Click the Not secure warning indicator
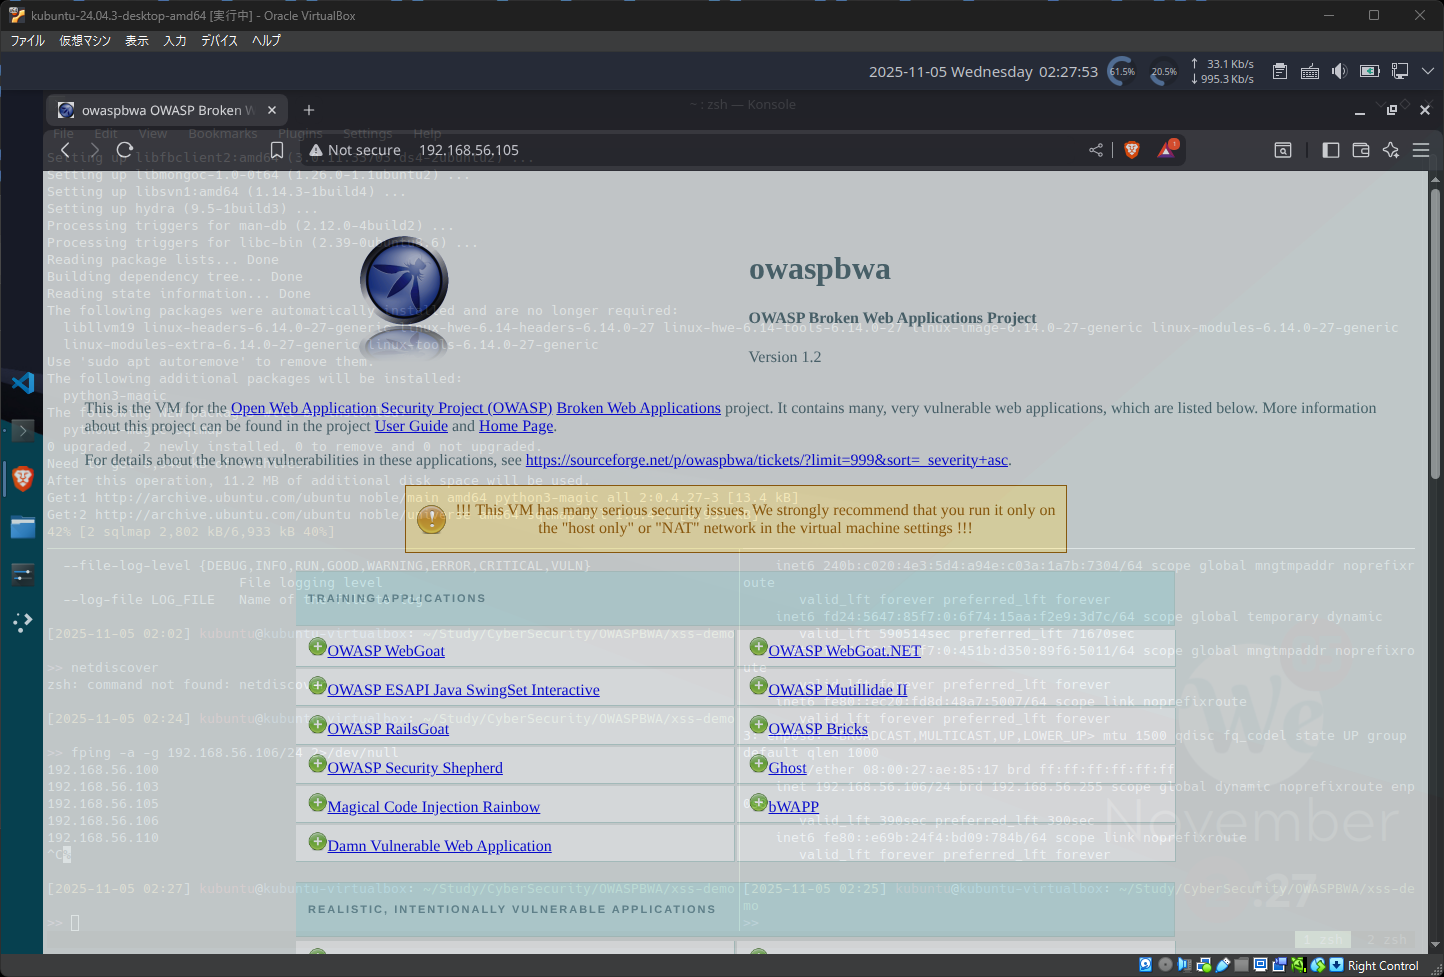The image size is (1444, 977). click(x=355, y=150)
